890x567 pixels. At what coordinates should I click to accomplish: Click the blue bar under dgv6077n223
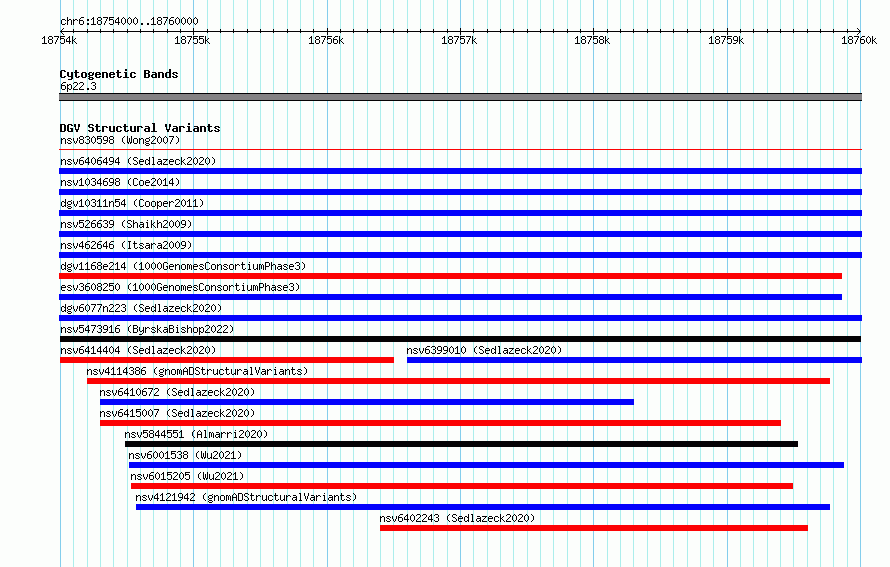[x=460, y=318]
